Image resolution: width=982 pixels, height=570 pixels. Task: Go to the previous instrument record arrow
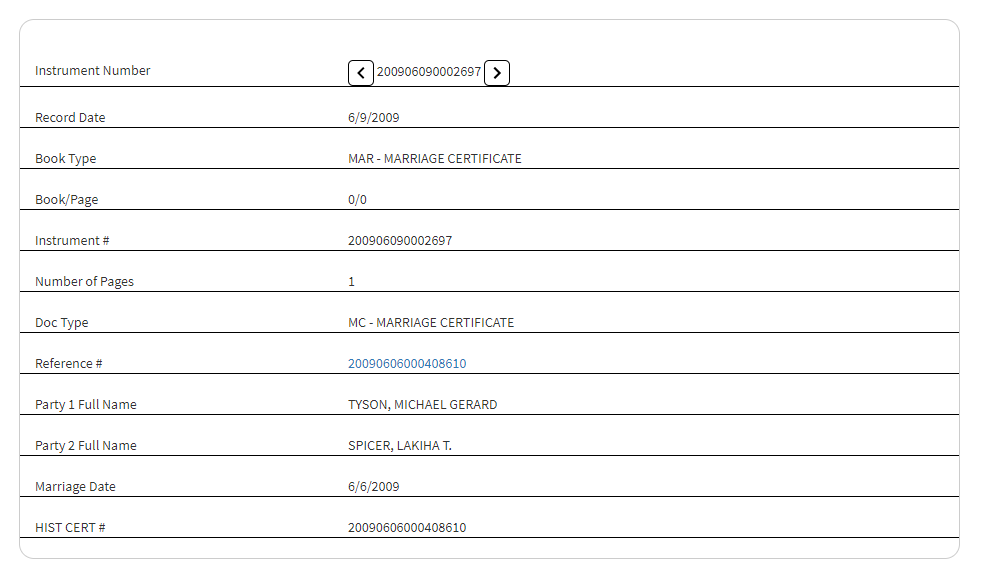[361, 73]
